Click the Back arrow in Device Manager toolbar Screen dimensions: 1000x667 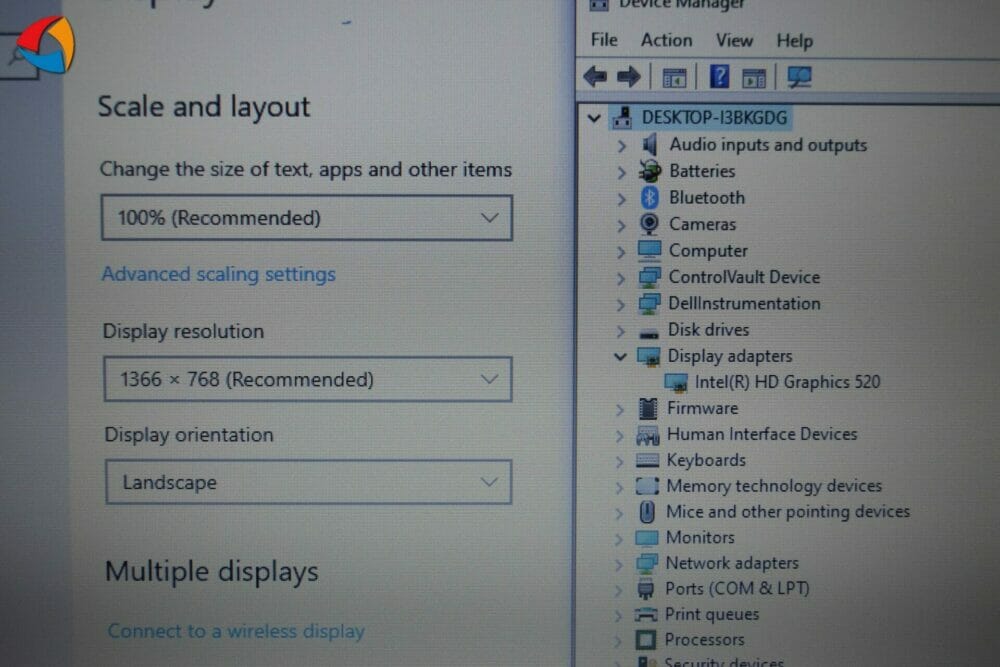coord(595,77)
